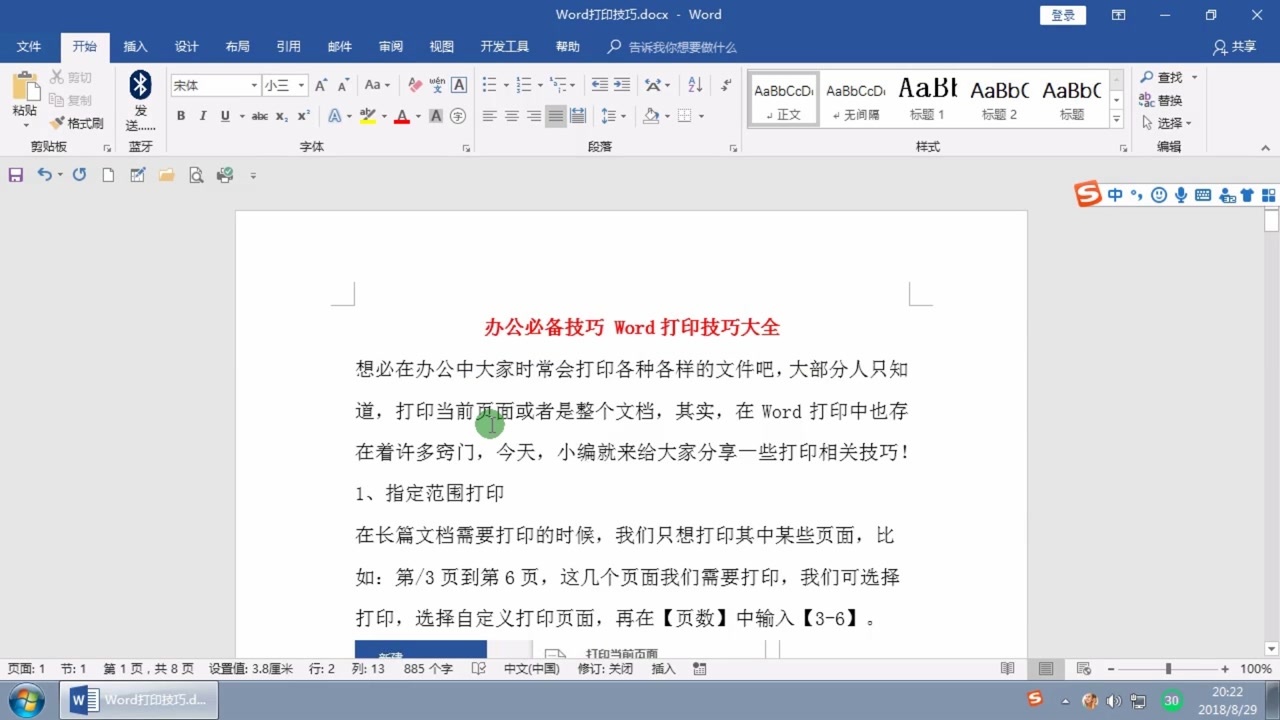This screenshot has width=1280, height=720.
Task: Adjust the zoom slider in status bar
Action: (x=1168, y=669)
